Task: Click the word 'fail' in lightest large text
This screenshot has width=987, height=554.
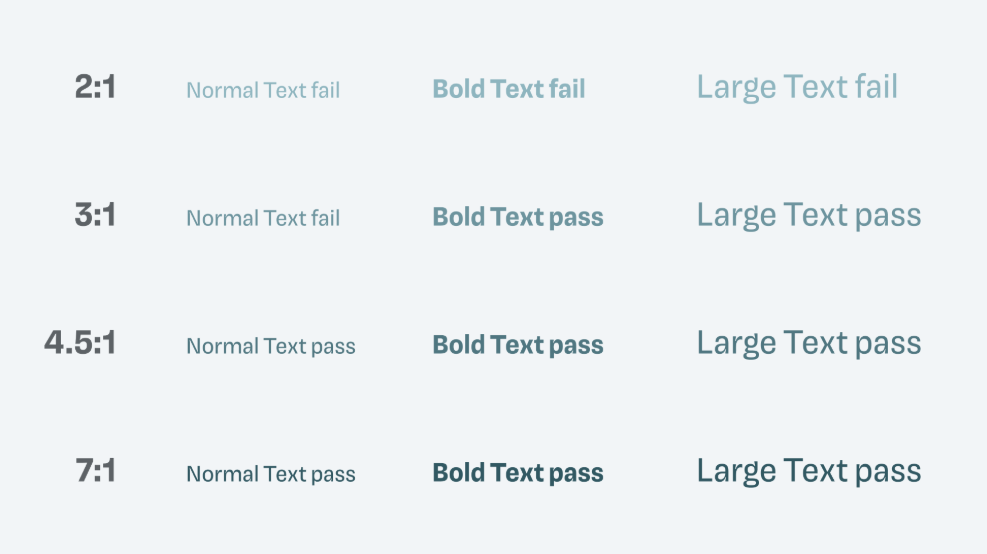Action: click(872, 86)
